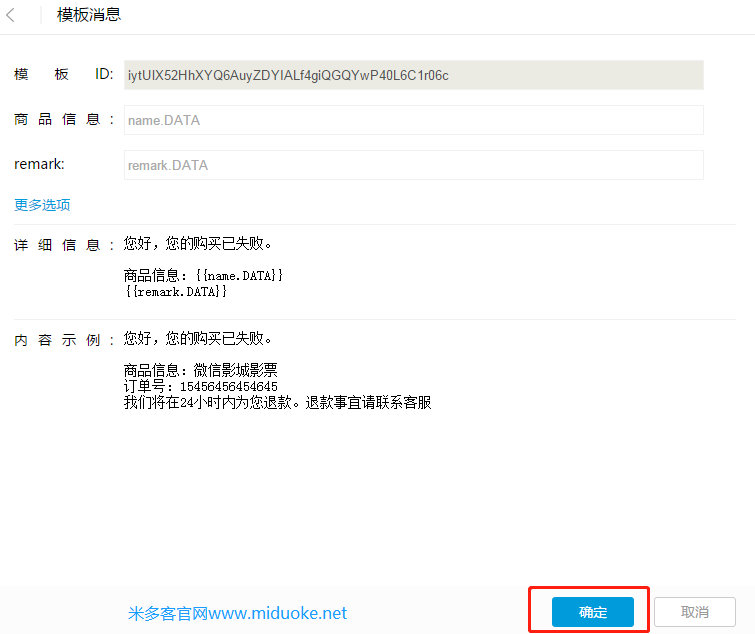
Task: Click the template ID field
Action: 413,75
